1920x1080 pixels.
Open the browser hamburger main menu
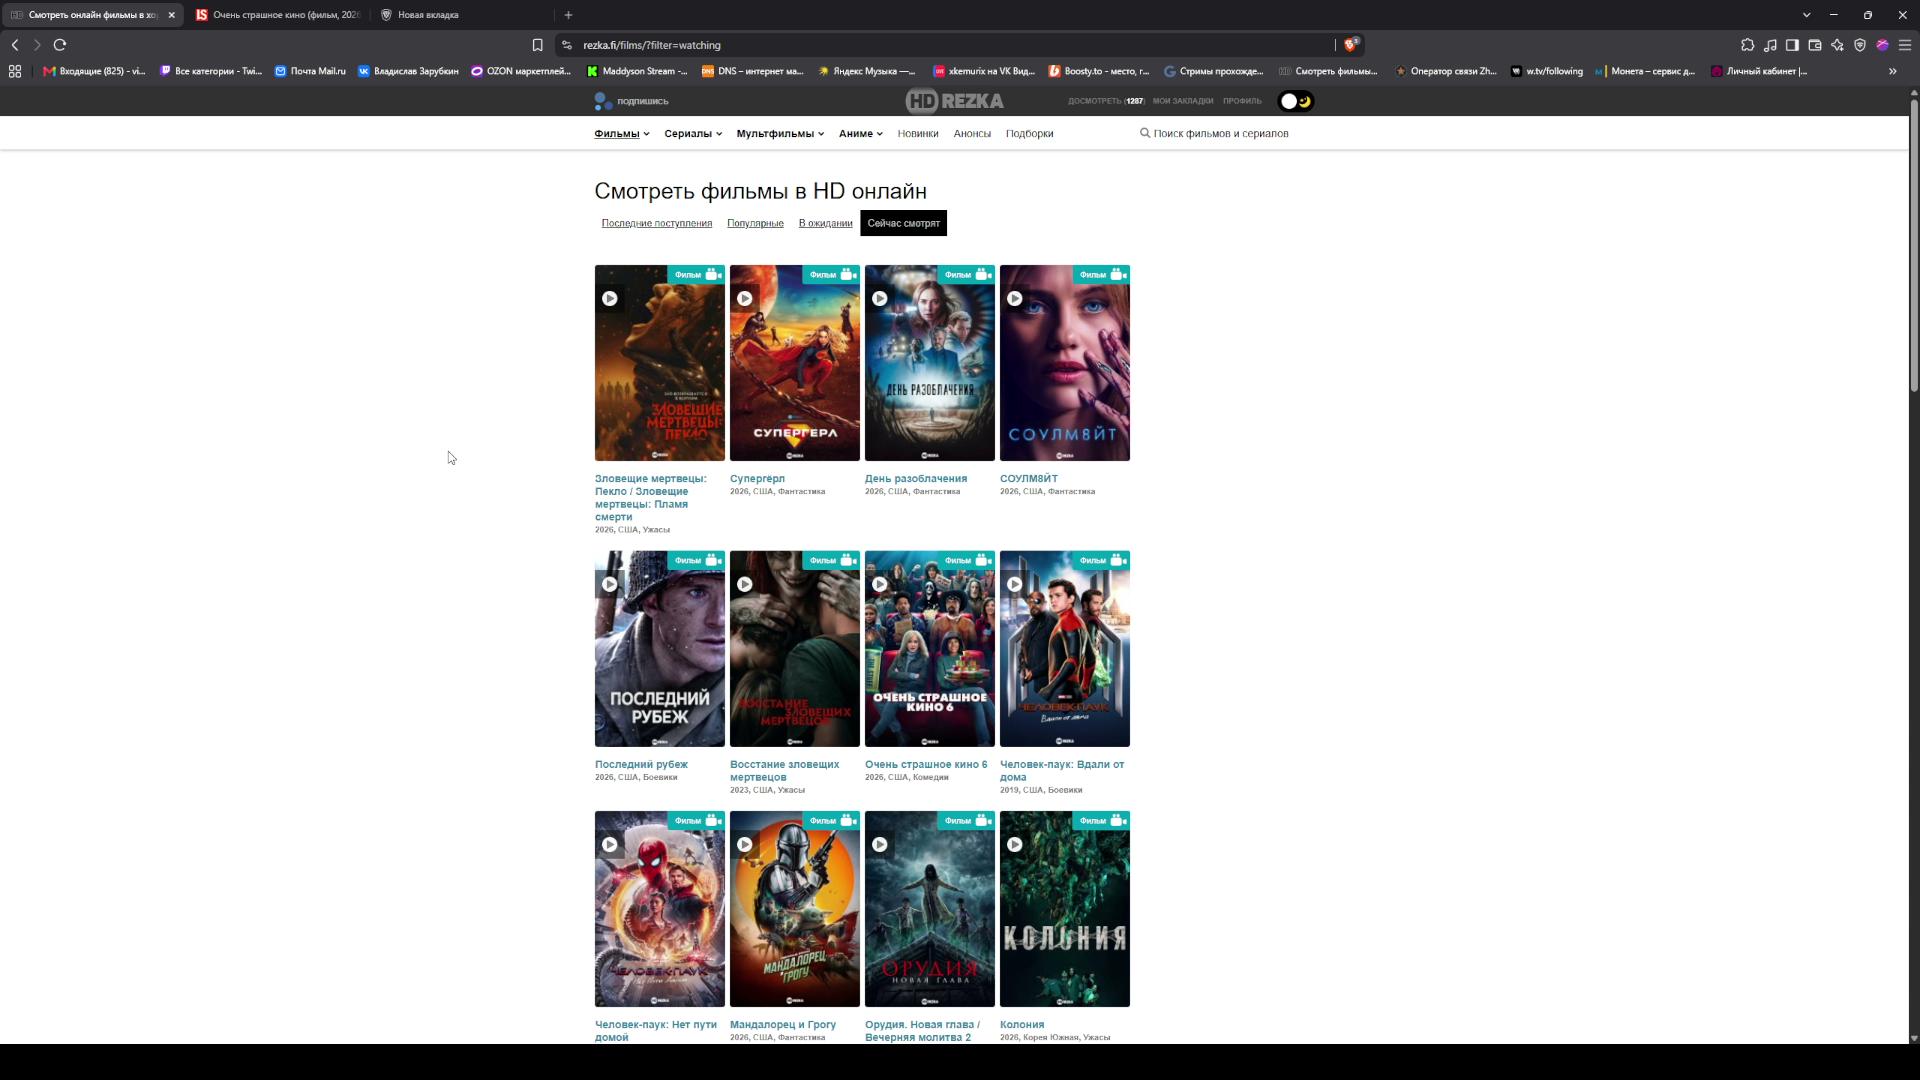(x=1905, y=45)
